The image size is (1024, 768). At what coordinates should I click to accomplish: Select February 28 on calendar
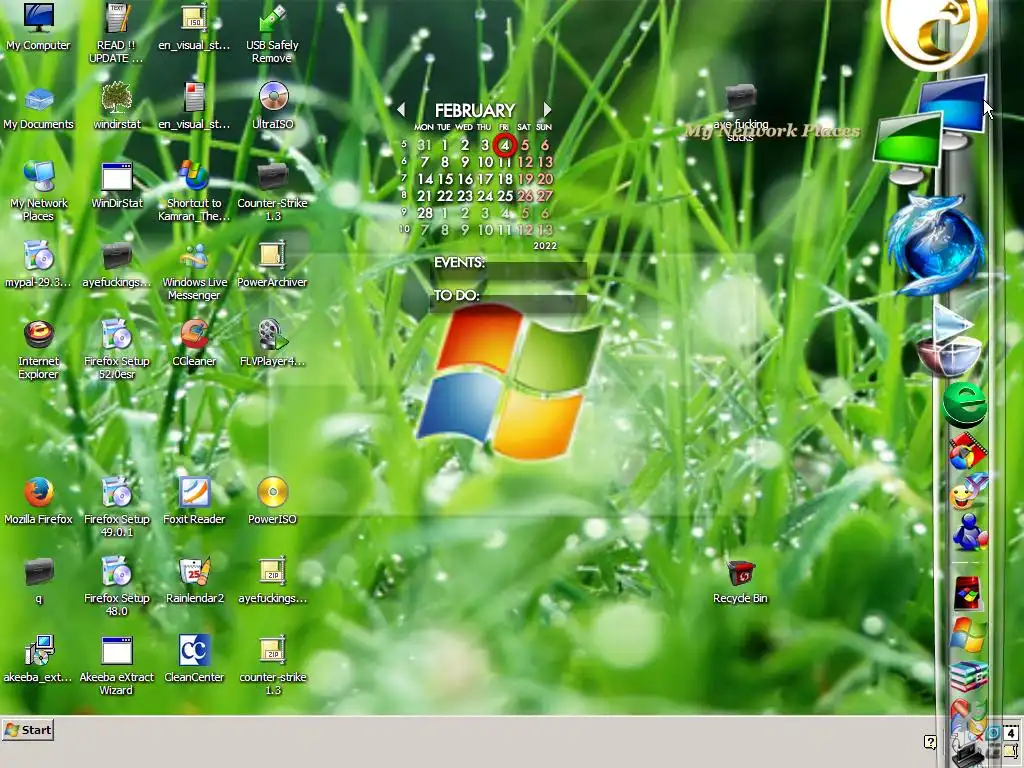click(x=424, y=213)
